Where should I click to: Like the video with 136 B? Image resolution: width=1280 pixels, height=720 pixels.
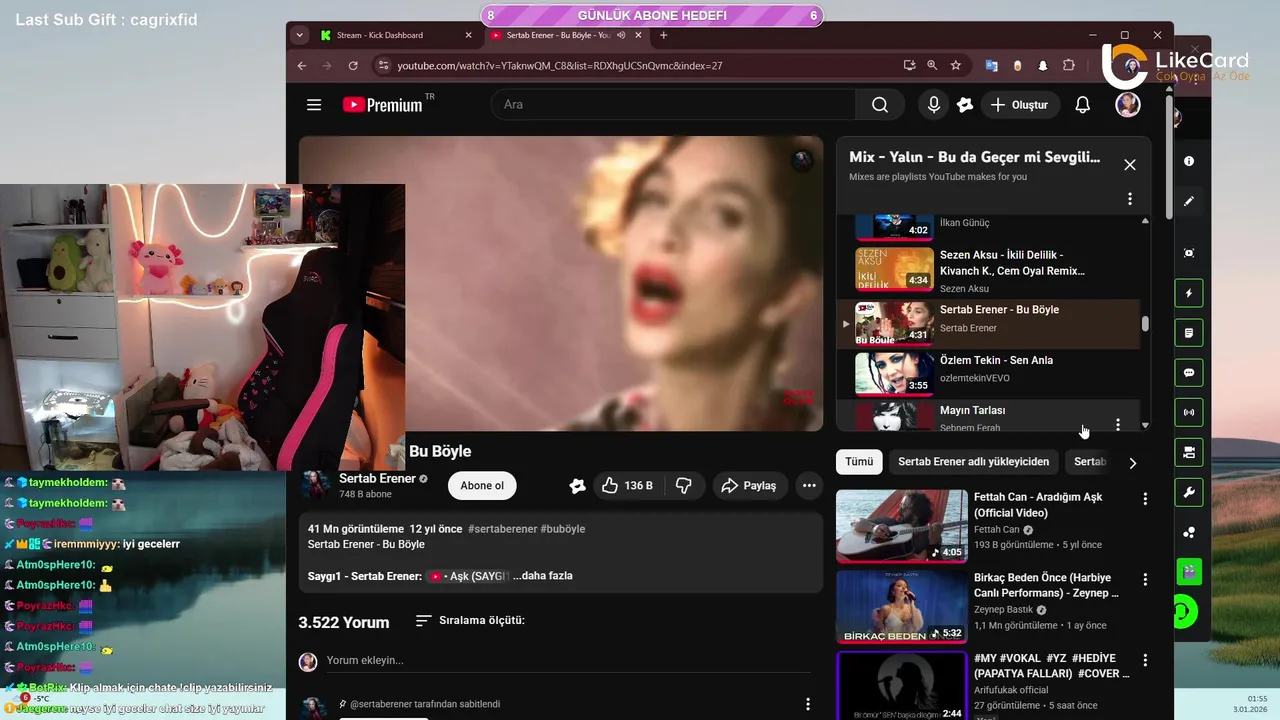click(627, 485)
